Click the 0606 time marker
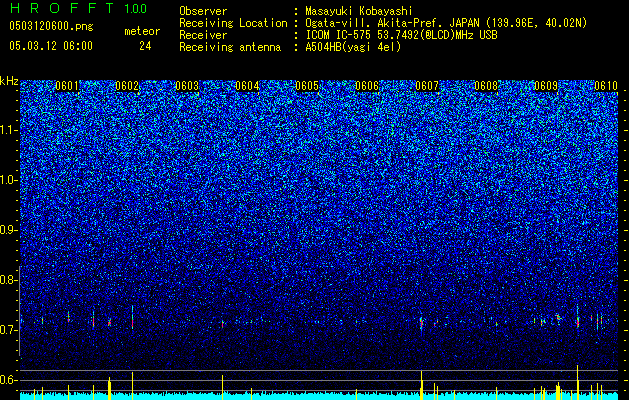629x400 pixels. pyautogui.click(x=367, y=86)
